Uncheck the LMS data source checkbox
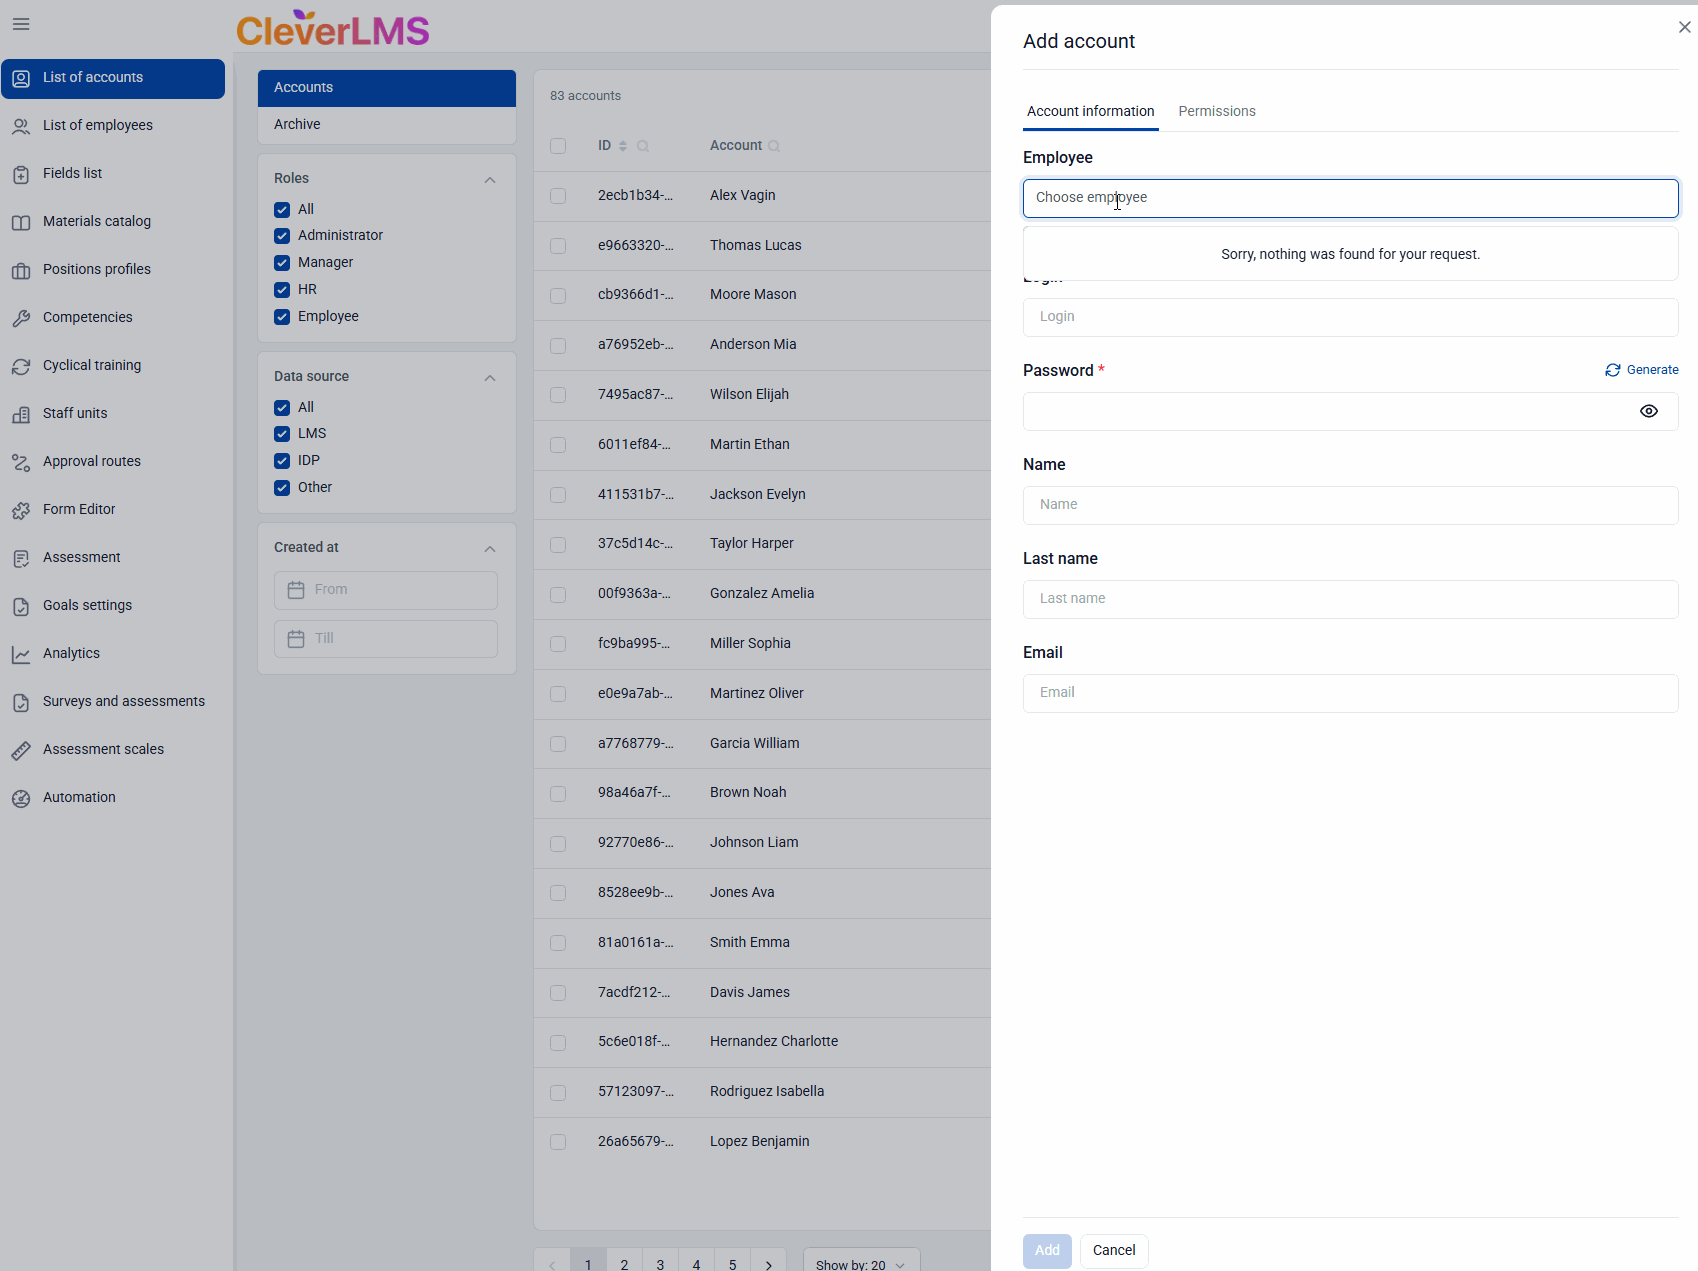The image size is (1698, 1271). point(282,434)
